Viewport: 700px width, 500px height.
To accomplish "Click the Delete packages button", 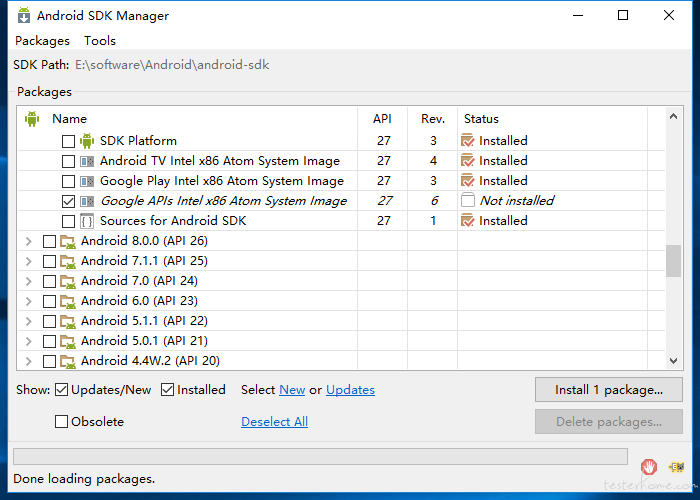I will tap(609, 422).
